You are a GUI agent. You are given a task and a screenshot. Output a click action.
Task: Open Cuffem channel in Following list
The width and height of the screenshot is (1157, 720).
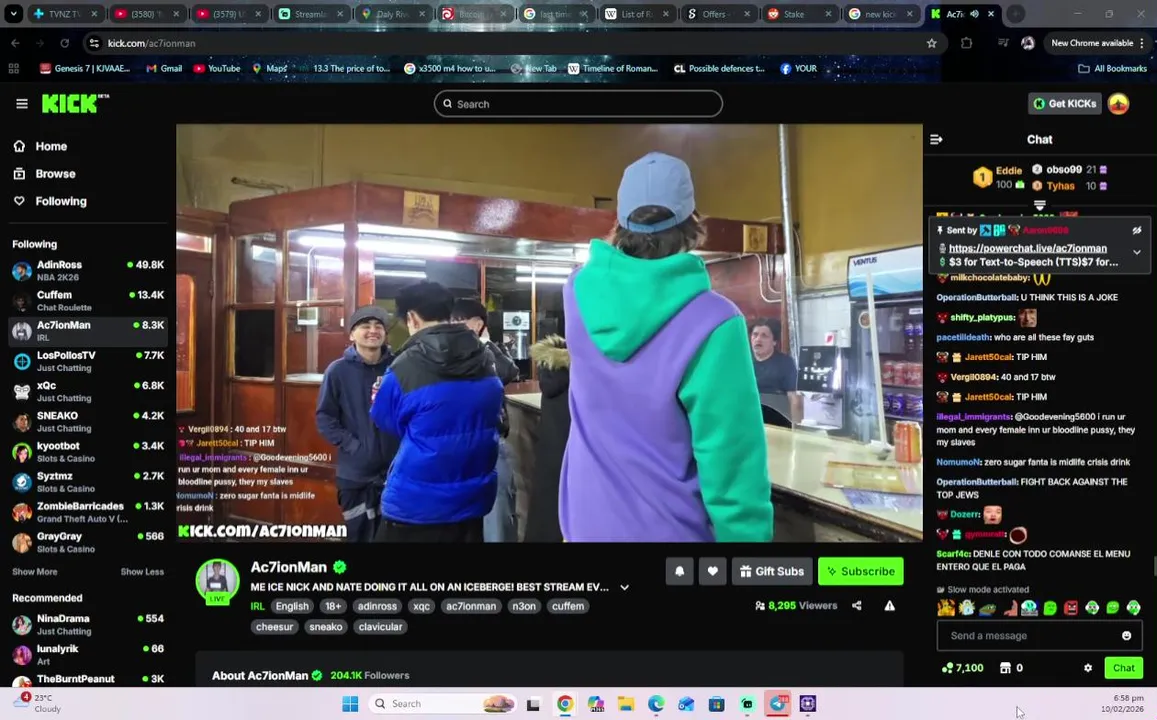coord(88,301)
